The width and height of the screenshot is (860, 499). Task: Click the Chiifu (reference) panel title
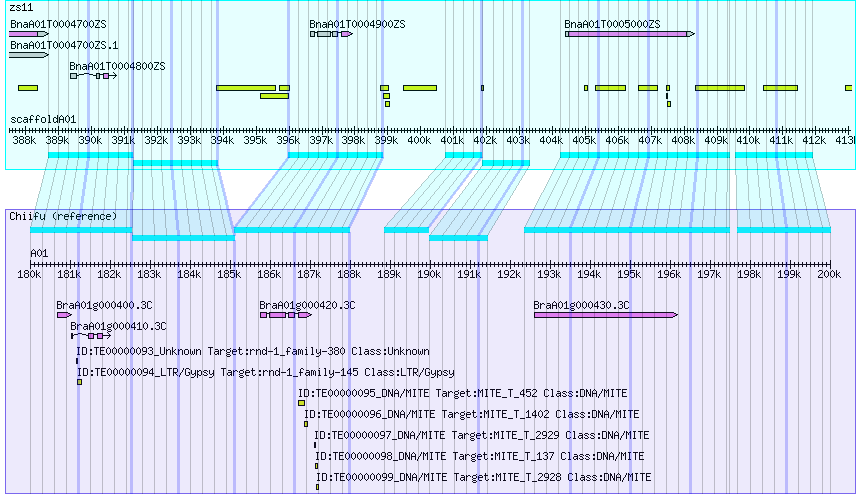pos(63,216)
